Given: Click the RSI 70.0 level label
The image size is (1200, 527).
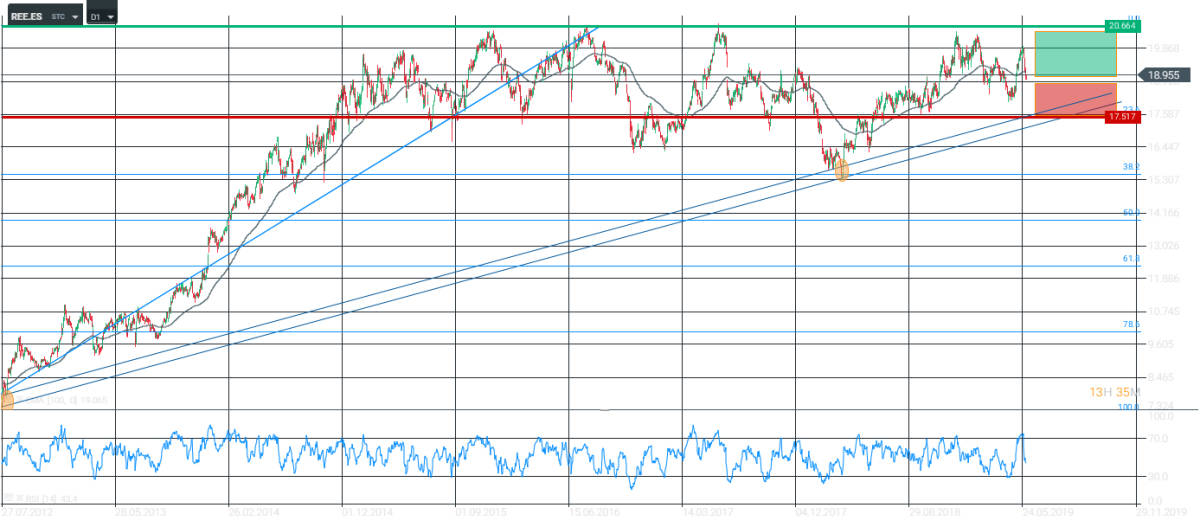Looking at the screenshot, I should coord(1132,438).
